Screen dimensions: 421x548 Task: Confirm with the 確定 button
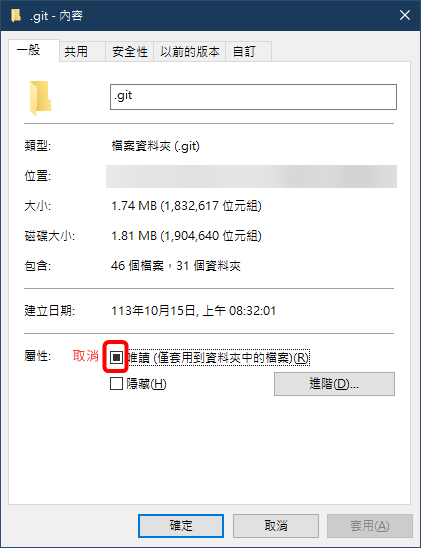point(181,526)
